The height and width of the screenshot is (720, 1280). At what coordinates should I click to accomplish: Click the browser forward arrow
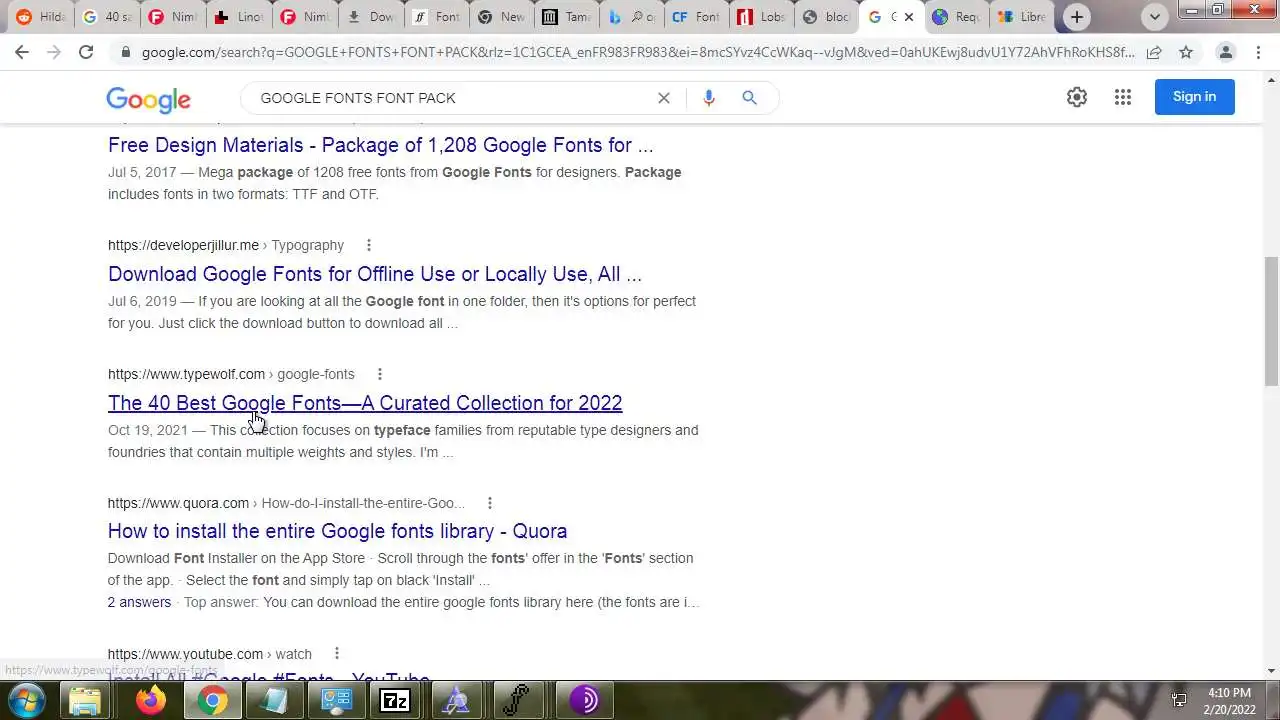(x=54, y=52)
